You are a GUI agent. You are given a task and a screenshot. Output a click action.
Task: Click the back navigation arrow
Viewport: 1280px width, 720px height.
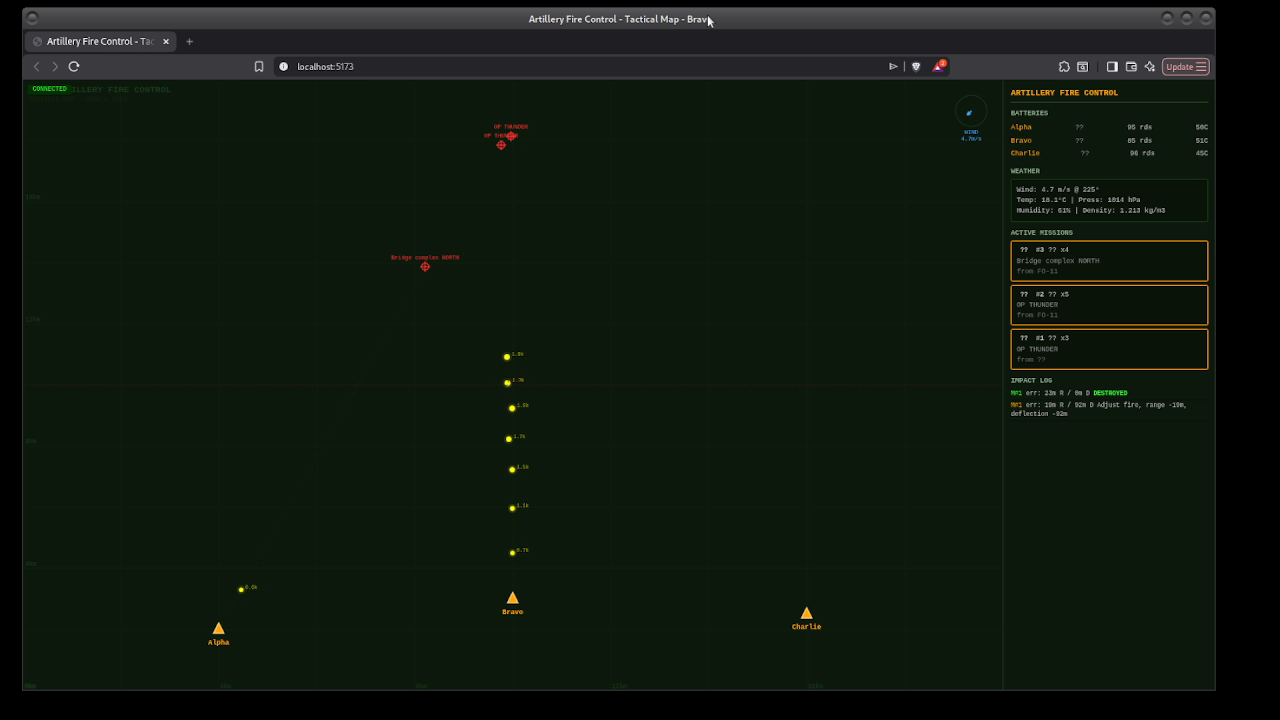tap(36, 66)
